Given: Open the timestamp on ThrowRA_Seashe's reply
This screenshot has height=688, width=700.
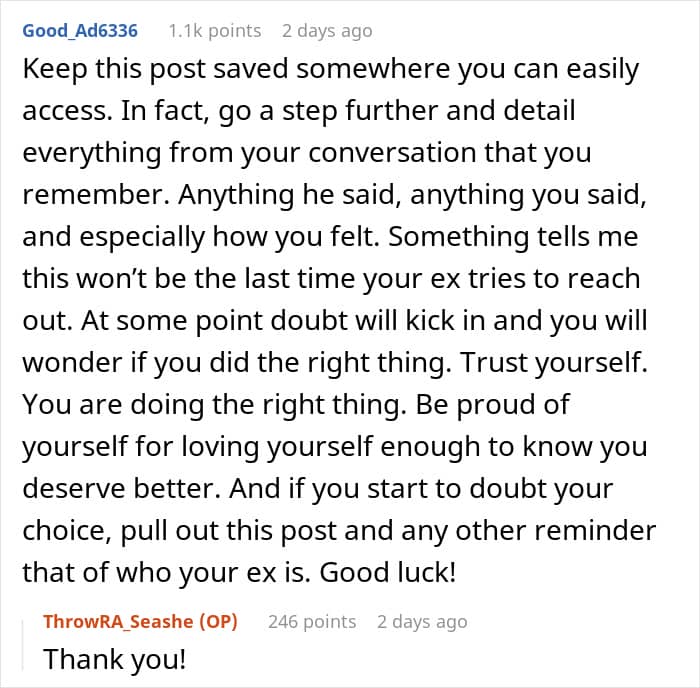Looking at the screenshot, I should (421, 621).
